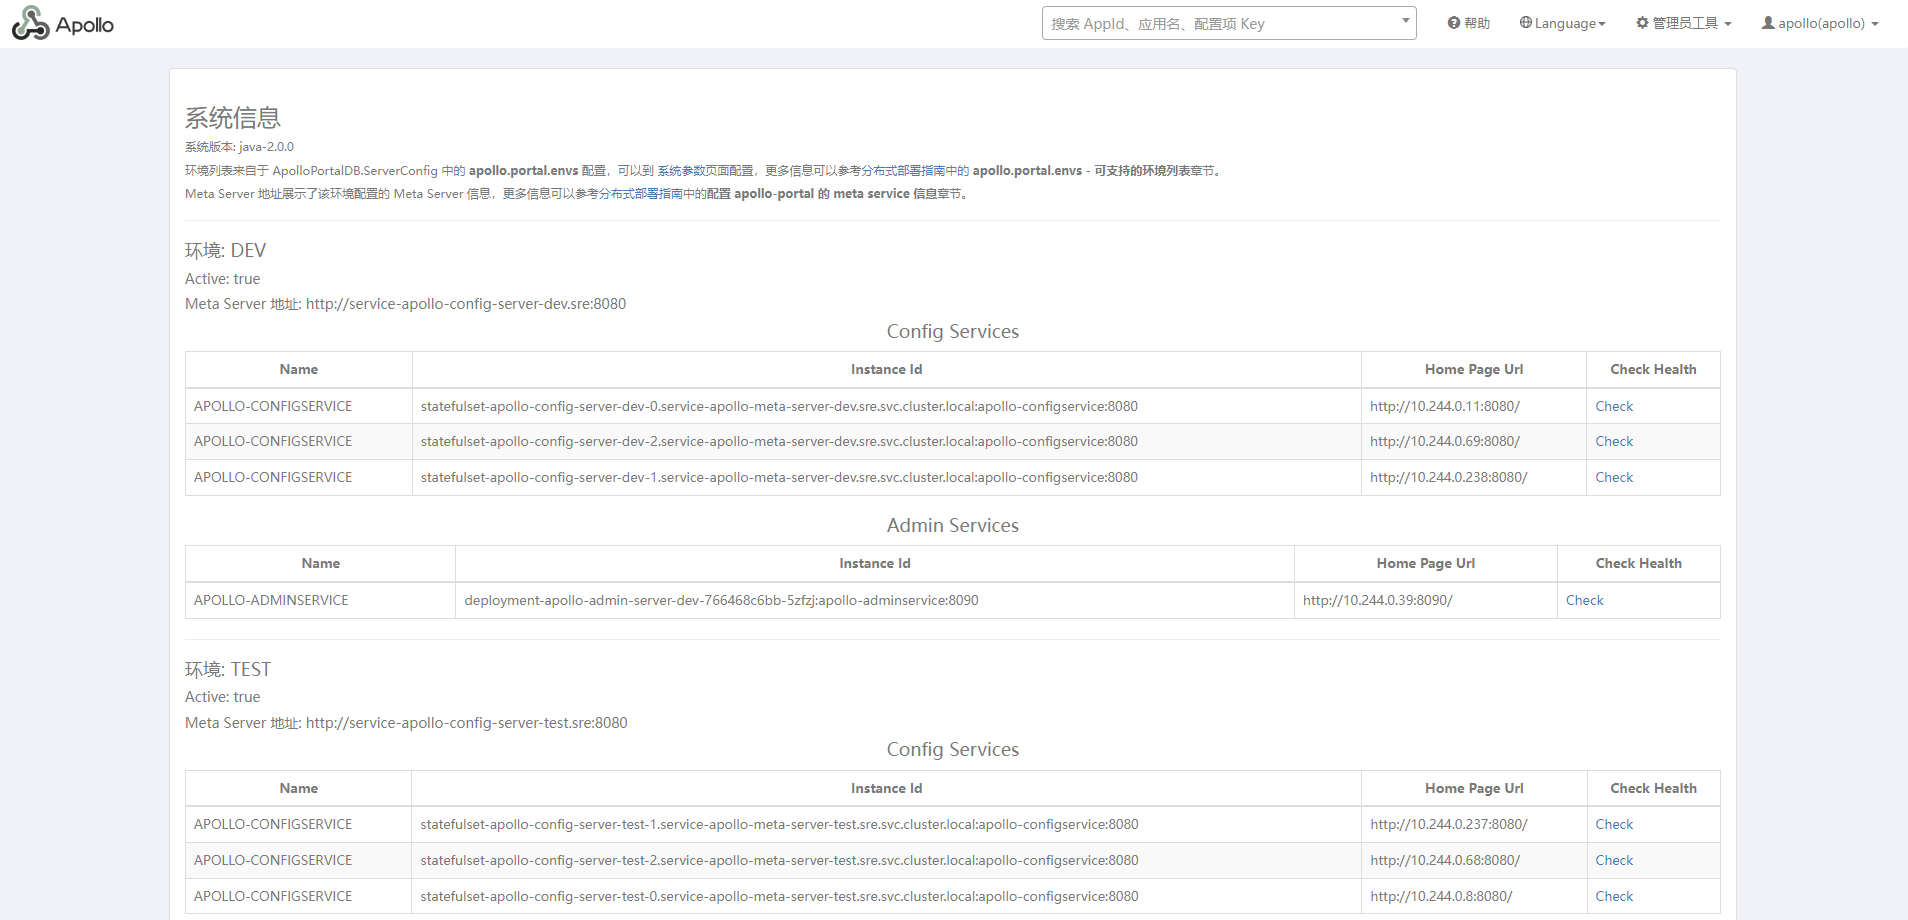This screenshot has height=920, width=1908.
Task: Click the admin tools gear icon
Action: click(x=1642, y=23)
